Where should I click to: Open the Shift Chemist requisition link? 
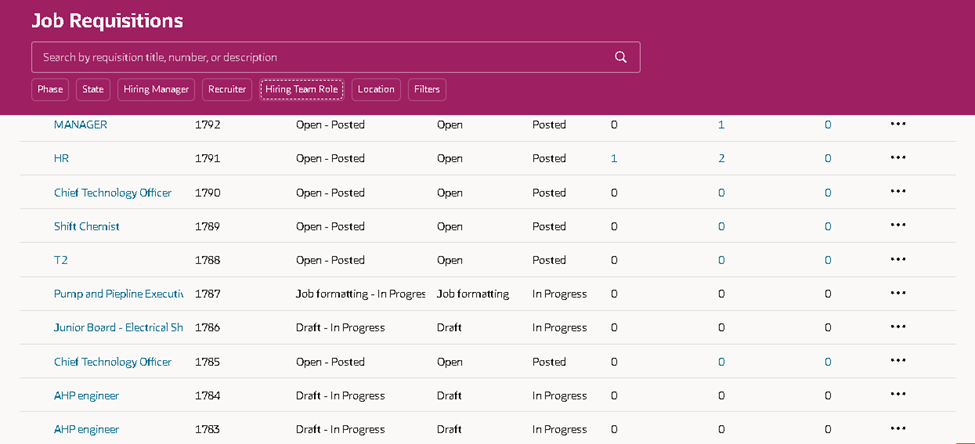point(87,226)
